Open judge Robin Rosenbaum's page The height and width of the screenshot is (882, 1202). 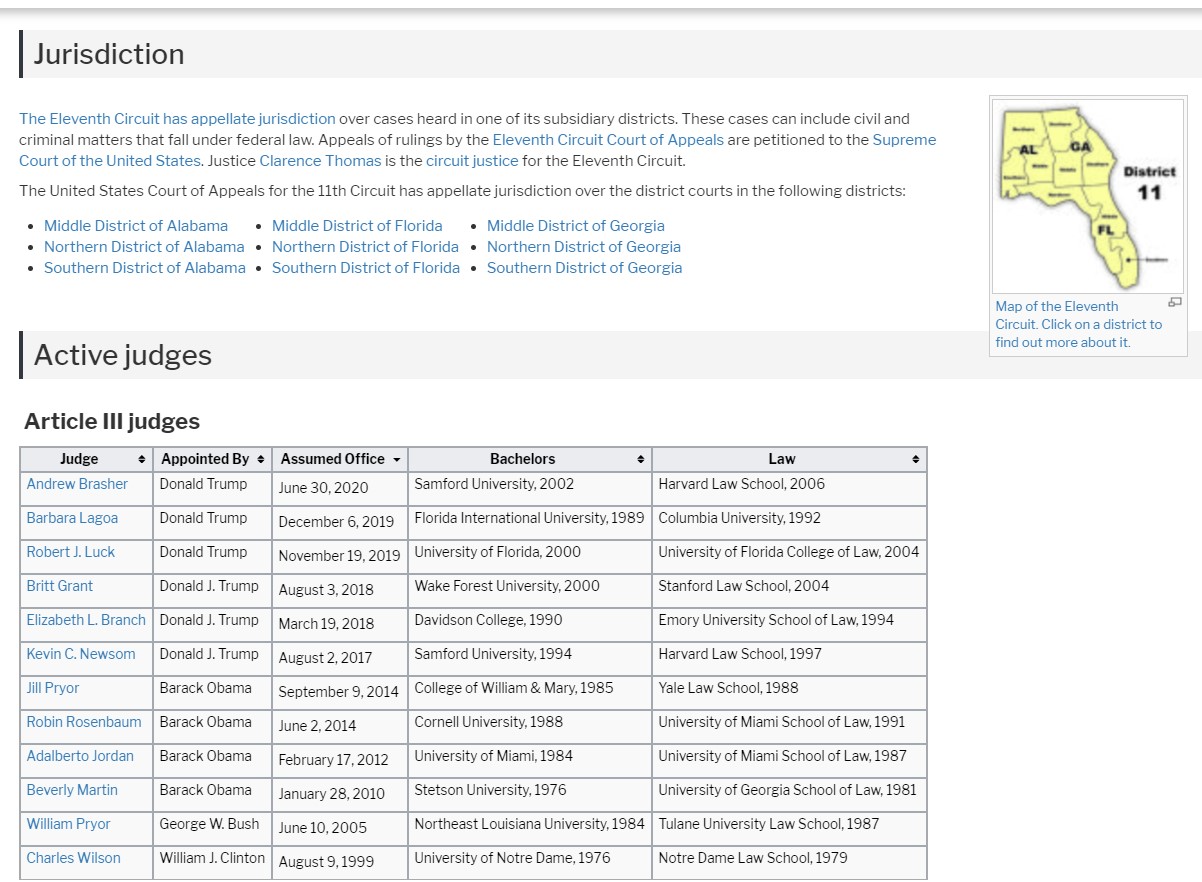pyautogui.click(x=84, y=722)
